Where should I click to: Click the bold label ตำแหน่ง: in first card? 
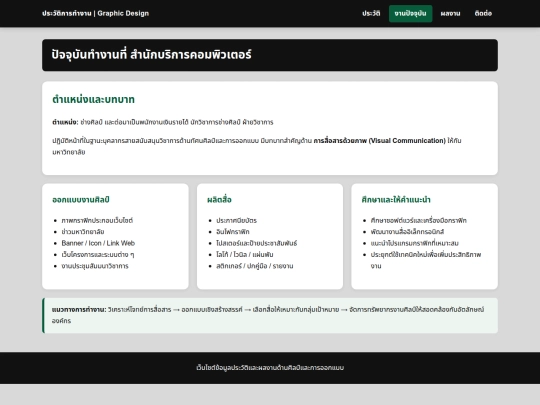point(65,122)
